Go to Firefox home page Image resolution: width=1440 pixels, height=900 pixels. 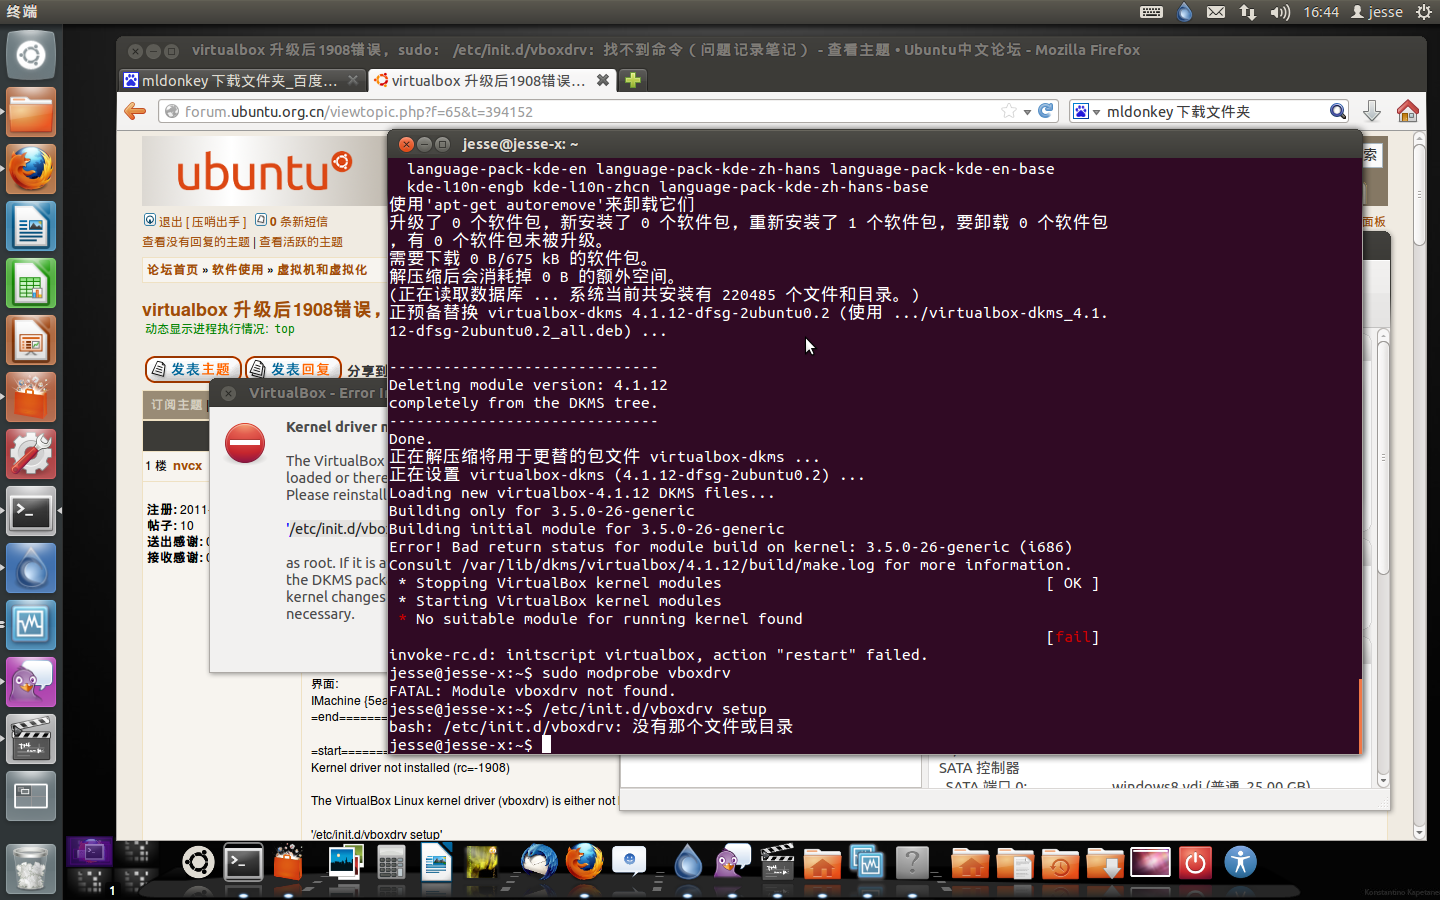pyautogui.click(x=1408, y=111)
